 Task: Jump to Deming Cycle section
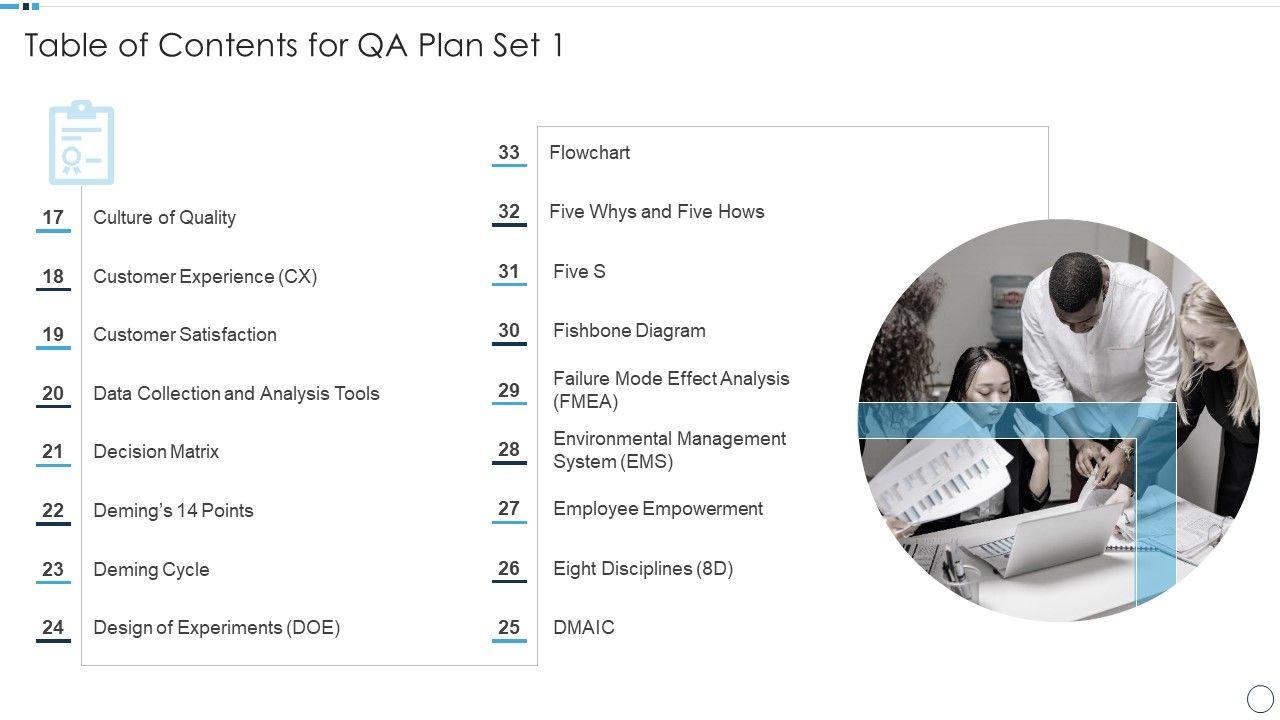point(151,570)
